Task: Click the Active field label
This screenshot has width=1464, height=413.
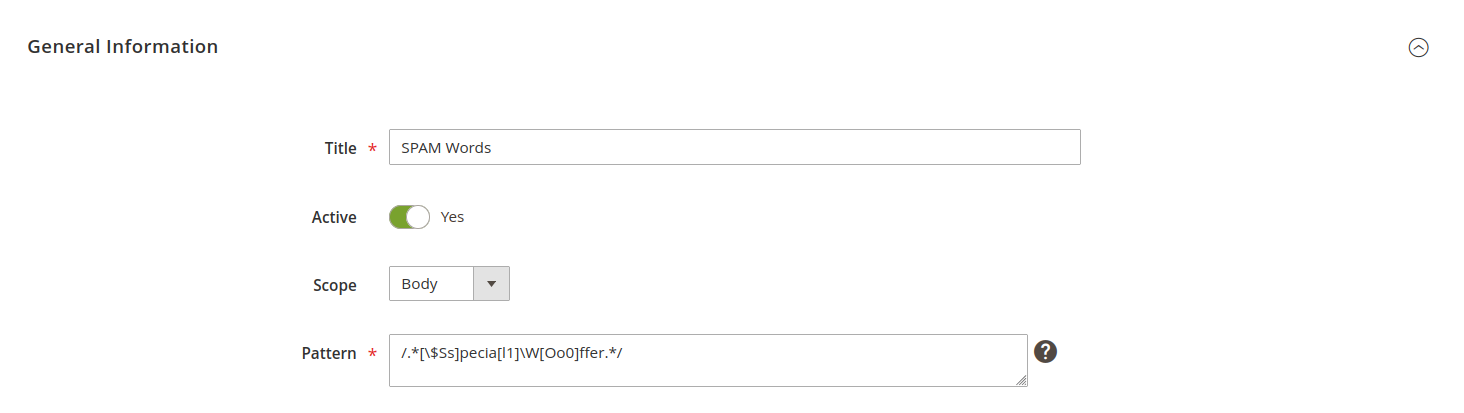Action: click(334, 217)
